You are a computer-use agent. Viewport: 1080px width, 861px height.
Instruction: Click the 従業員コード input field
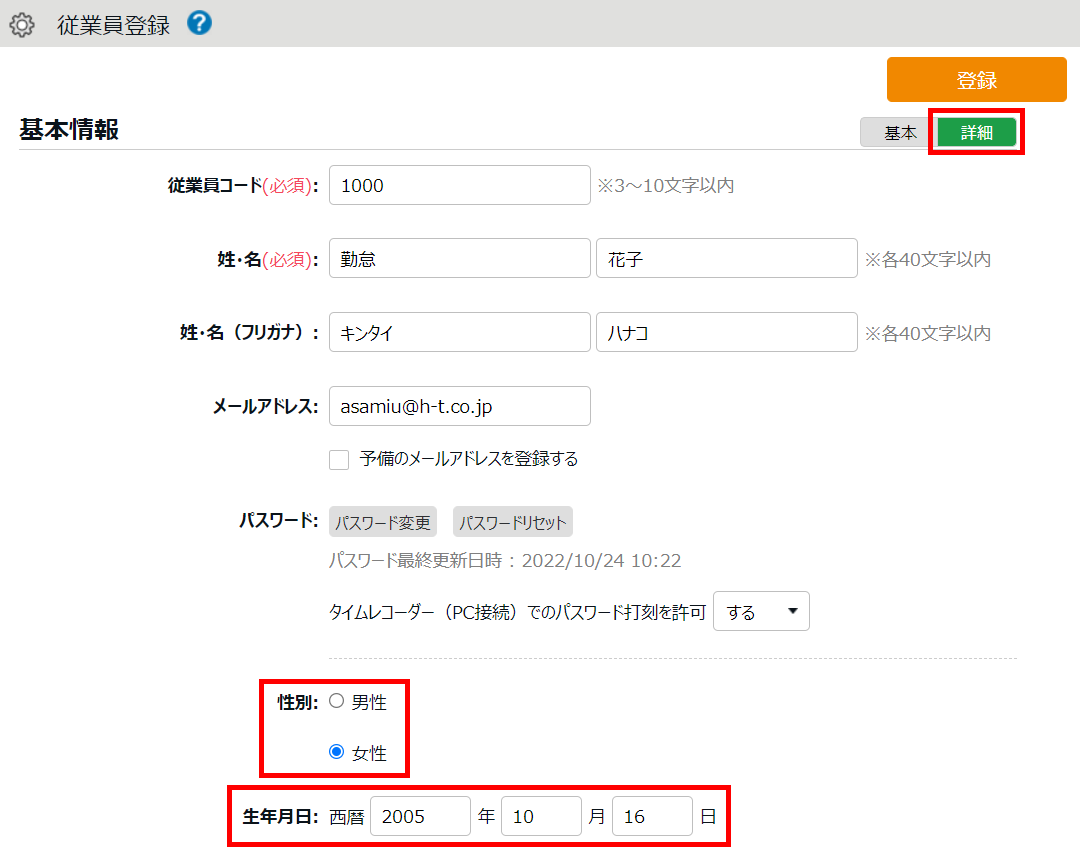[459, 185]
